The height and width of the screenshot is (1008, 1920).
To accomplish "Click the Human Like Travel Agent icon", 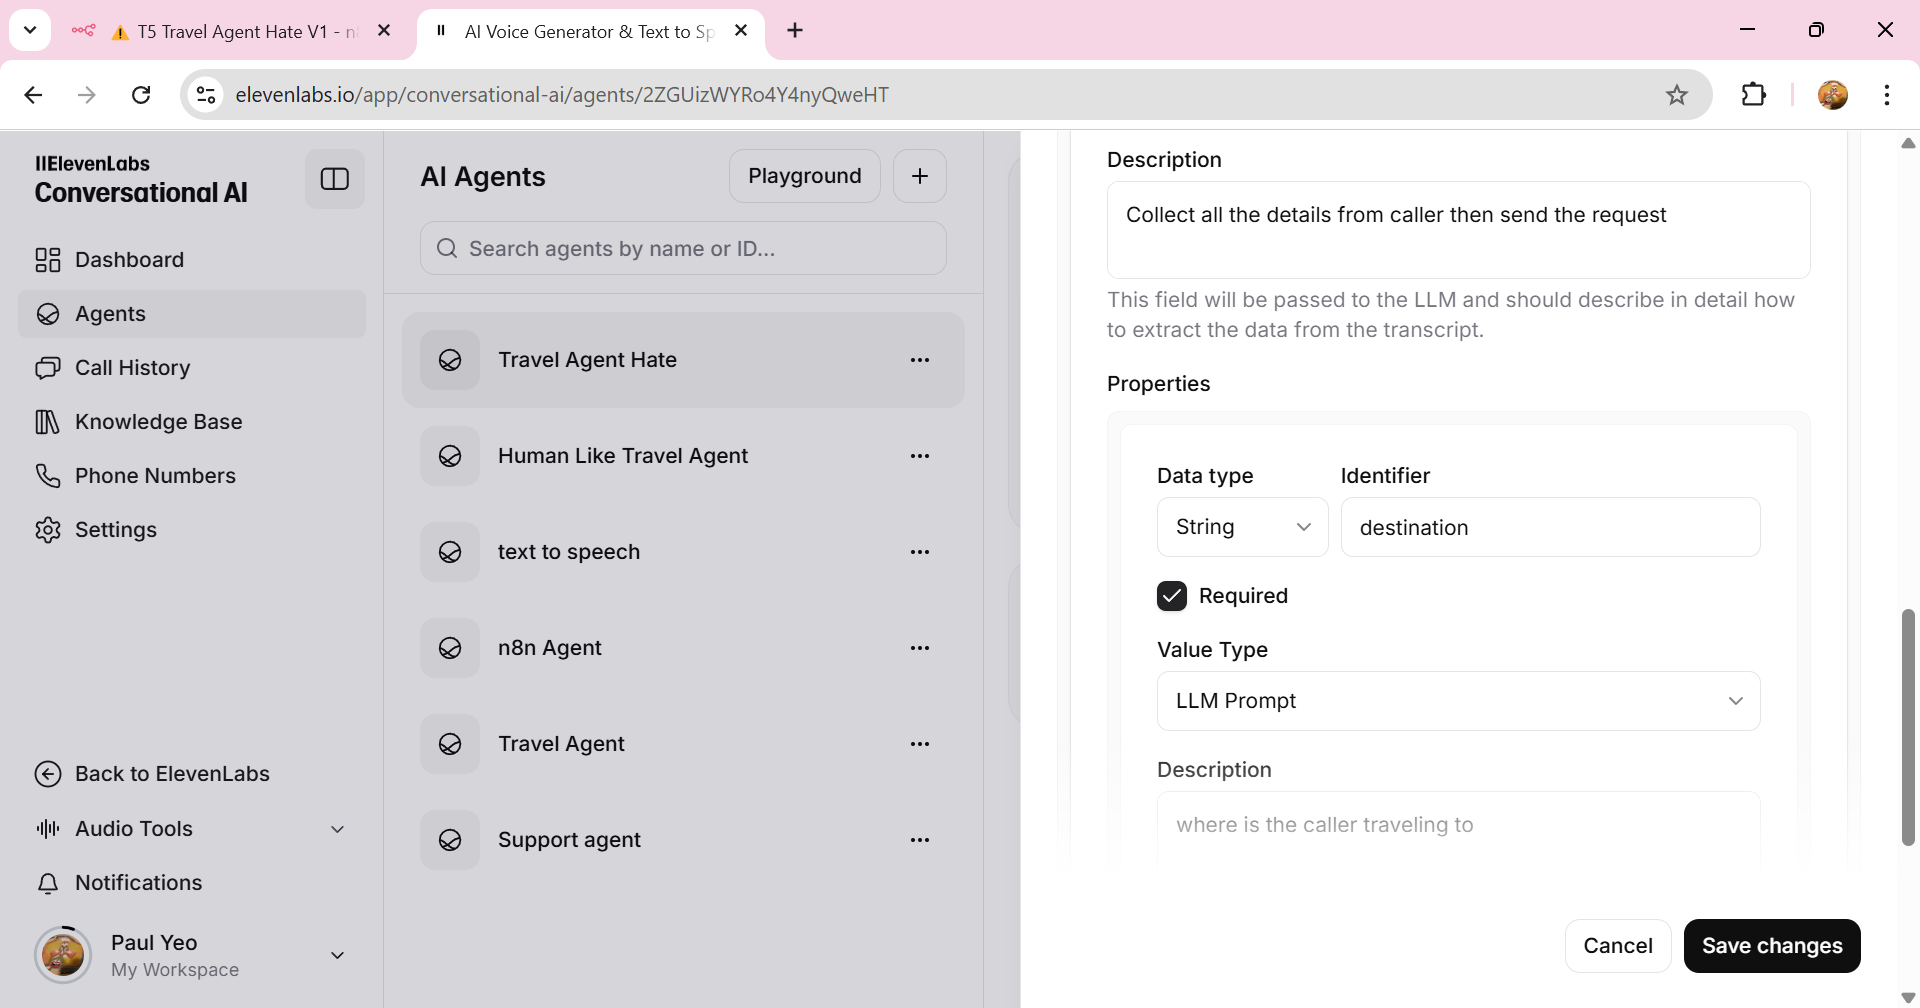I will pyautogui.click(x=450, y=456).
